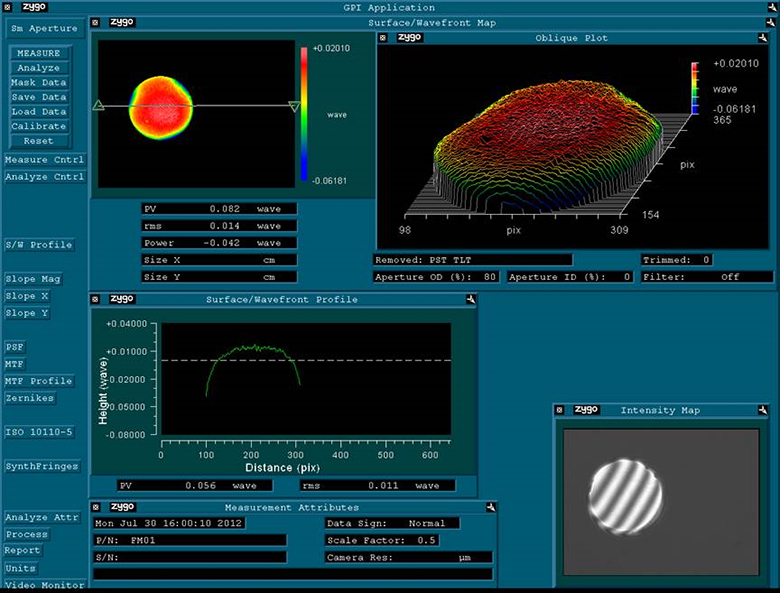Image resolution: width=780 pixels, height=593 pixels.
Task: Open Video Monitor
Action: (45, 585)
